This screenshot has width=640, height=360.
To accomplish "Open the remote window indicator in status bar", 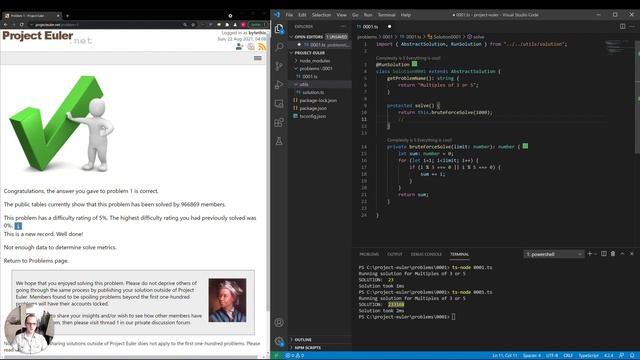I will [x=276, y=356].
